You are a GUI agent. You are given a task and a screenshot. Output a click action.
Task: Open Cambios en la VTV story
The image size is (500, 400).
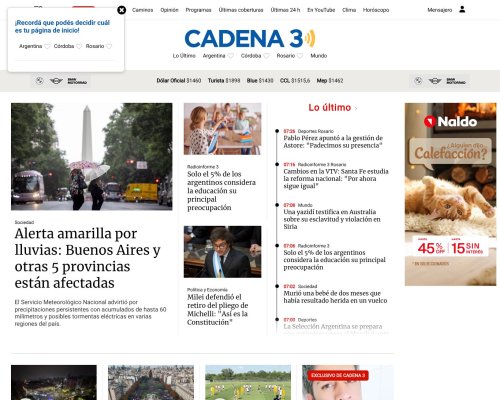click(x=336, y=179)
